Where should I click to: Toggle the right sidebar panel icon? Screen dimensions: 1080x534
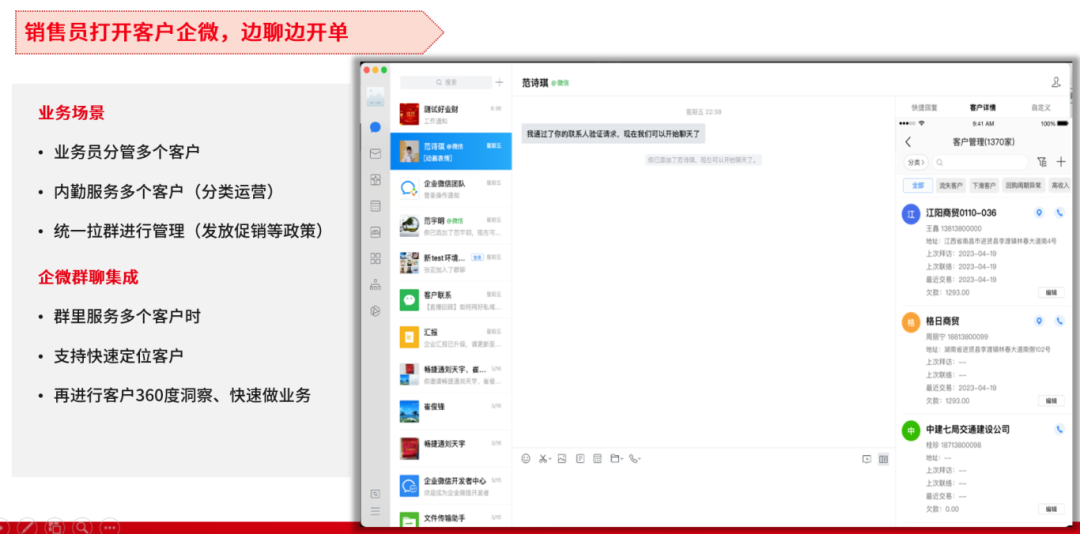[883, 459]
